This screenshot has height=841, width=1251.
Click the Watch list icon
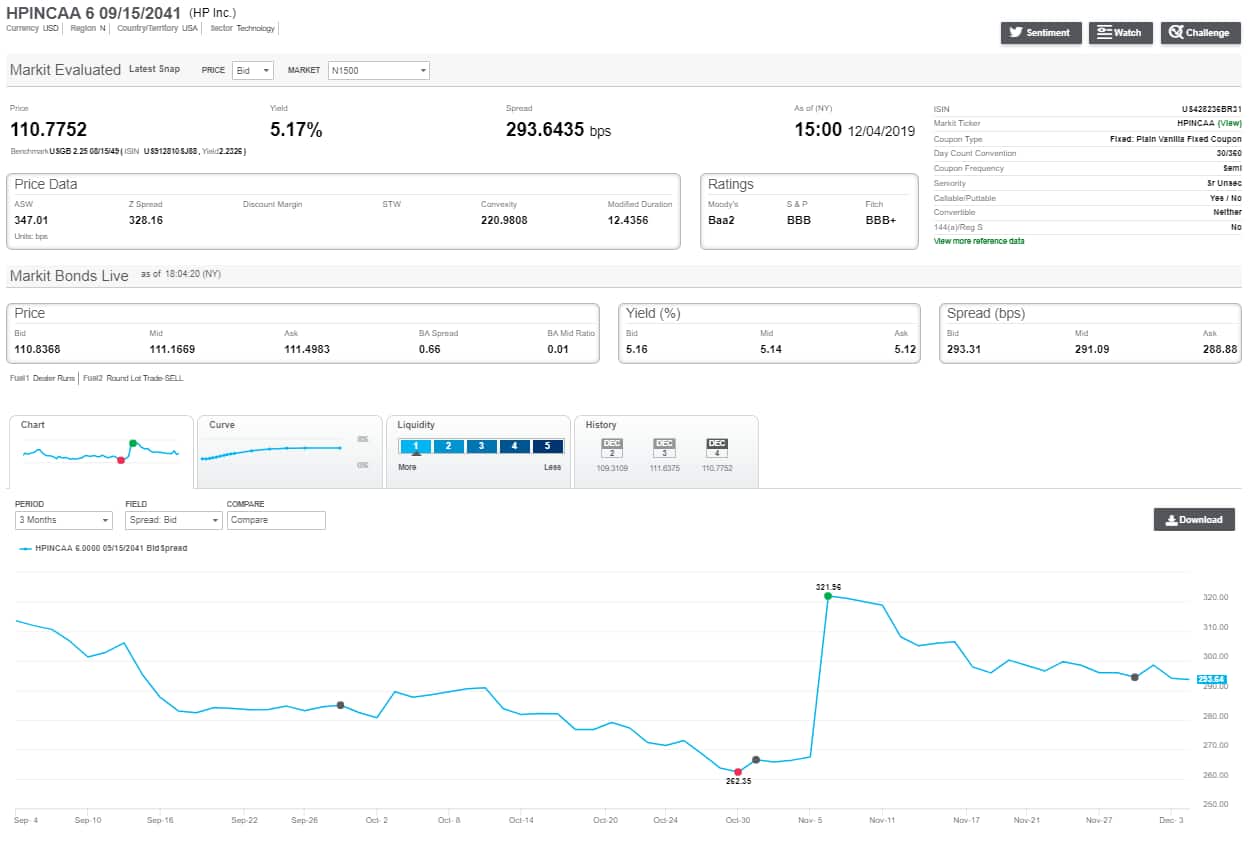coord(1105,33)
